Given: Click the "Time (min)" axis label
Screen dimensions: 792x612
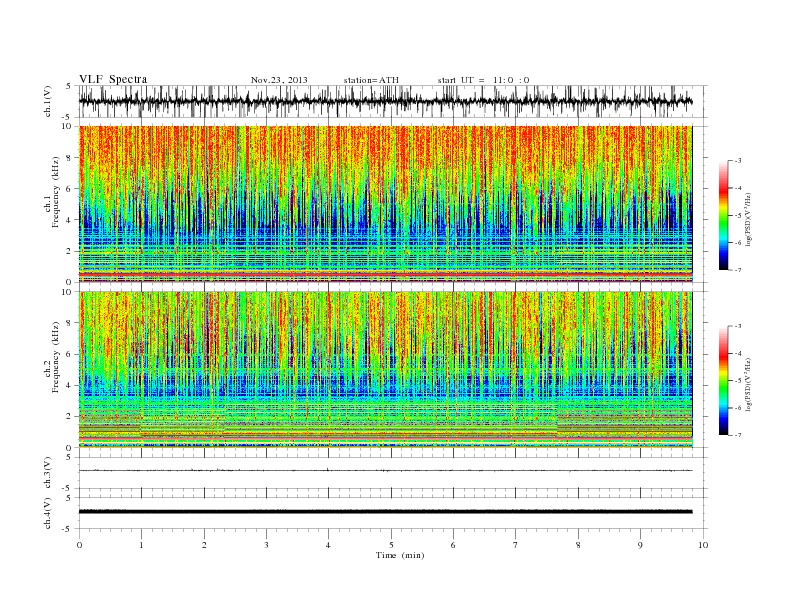Looking at the screenshot, I should [400, 555].
